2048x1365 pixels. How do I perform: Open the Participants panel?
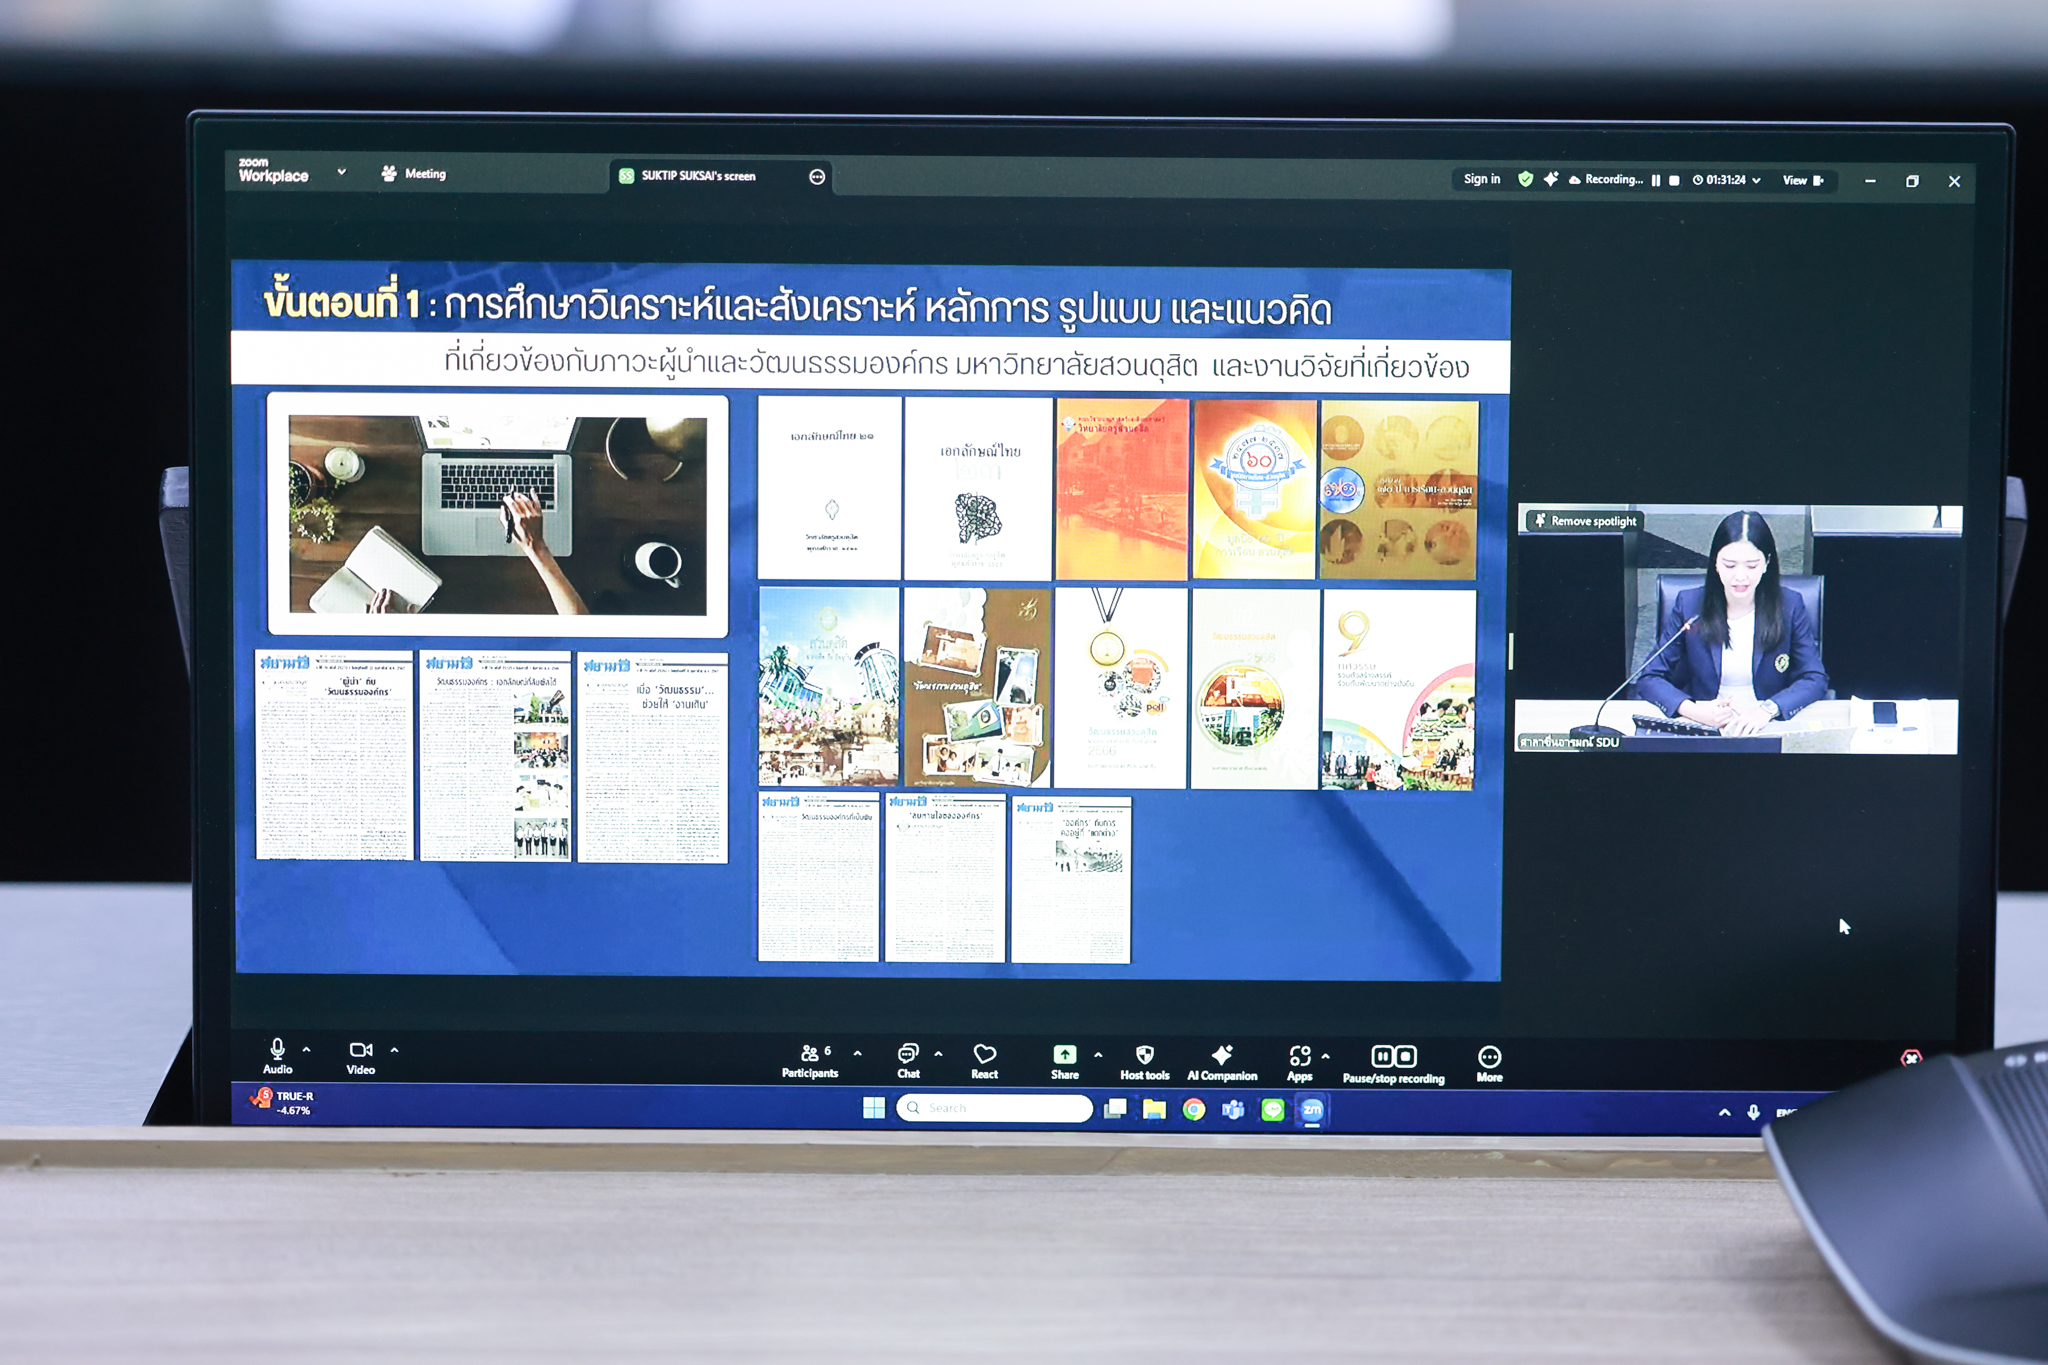point(810,1061)
